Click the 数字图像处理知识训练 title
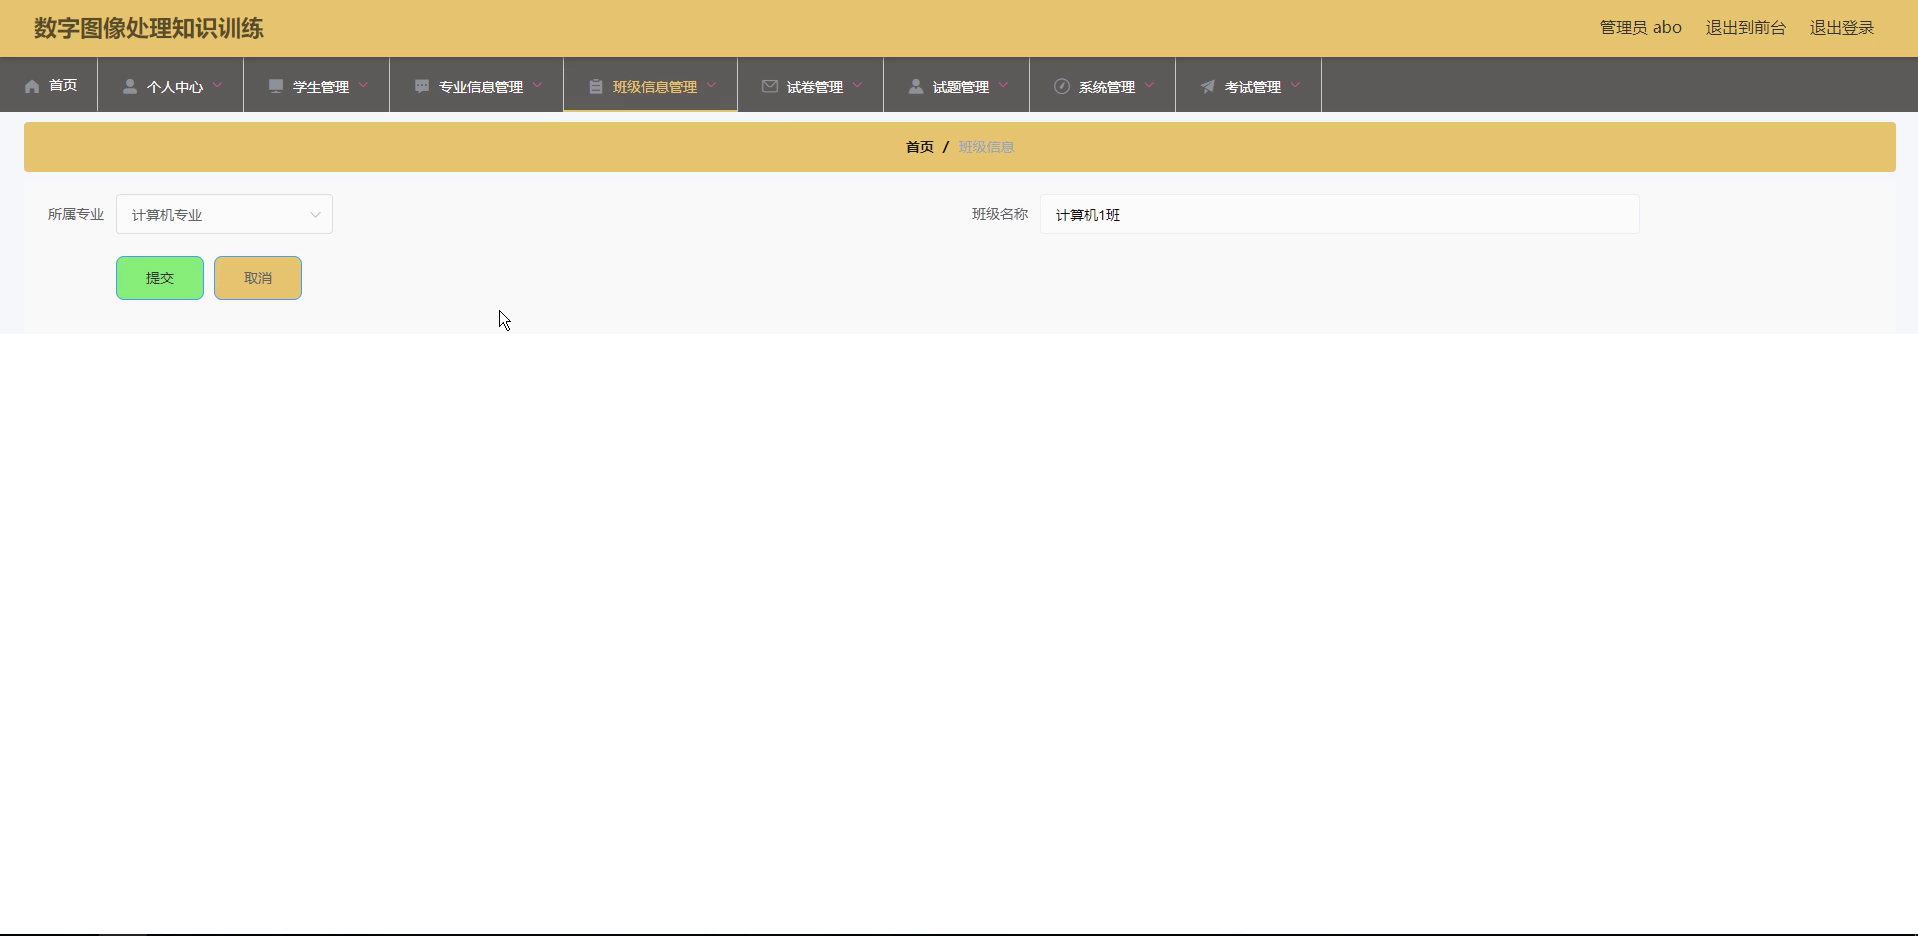1918x936 pixels. (x=149, y=28)
